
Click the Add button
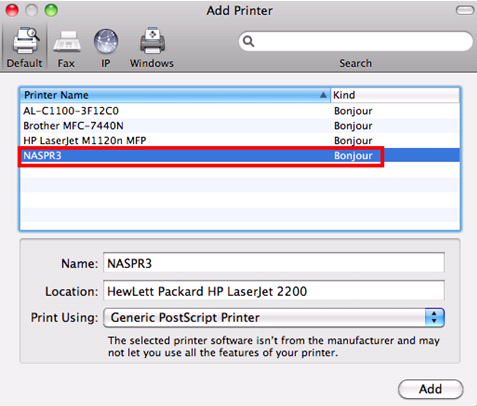430,389
